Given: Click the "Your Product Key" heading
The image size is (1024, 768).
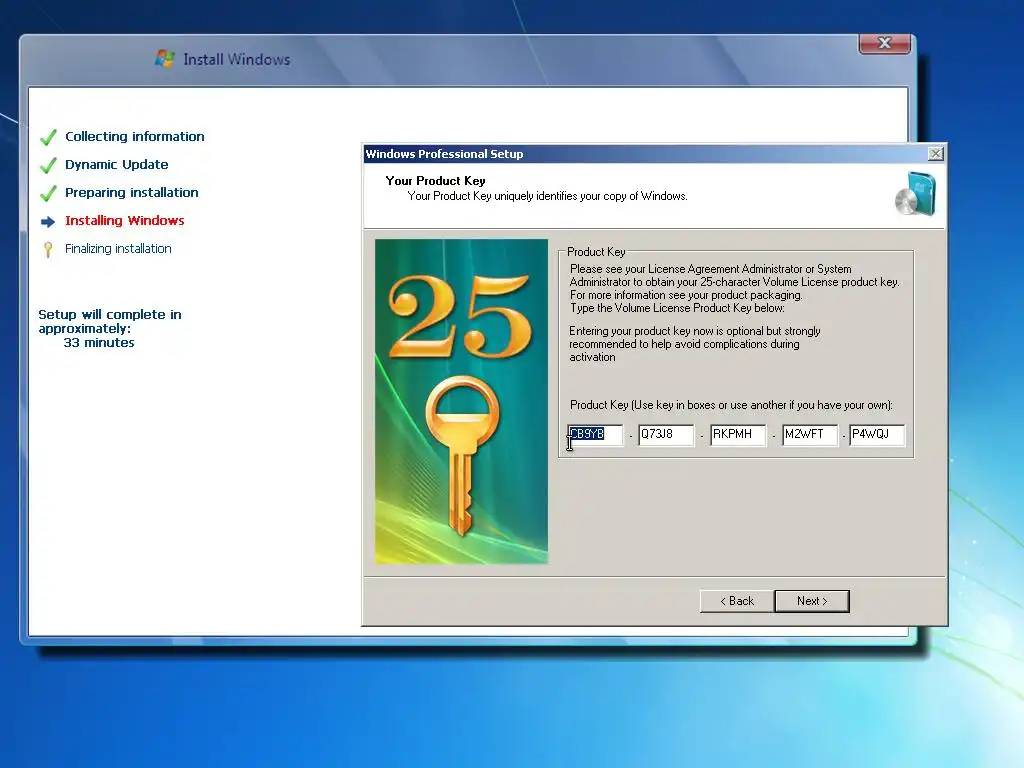Looking at the screenshot, I should point(435,181).
